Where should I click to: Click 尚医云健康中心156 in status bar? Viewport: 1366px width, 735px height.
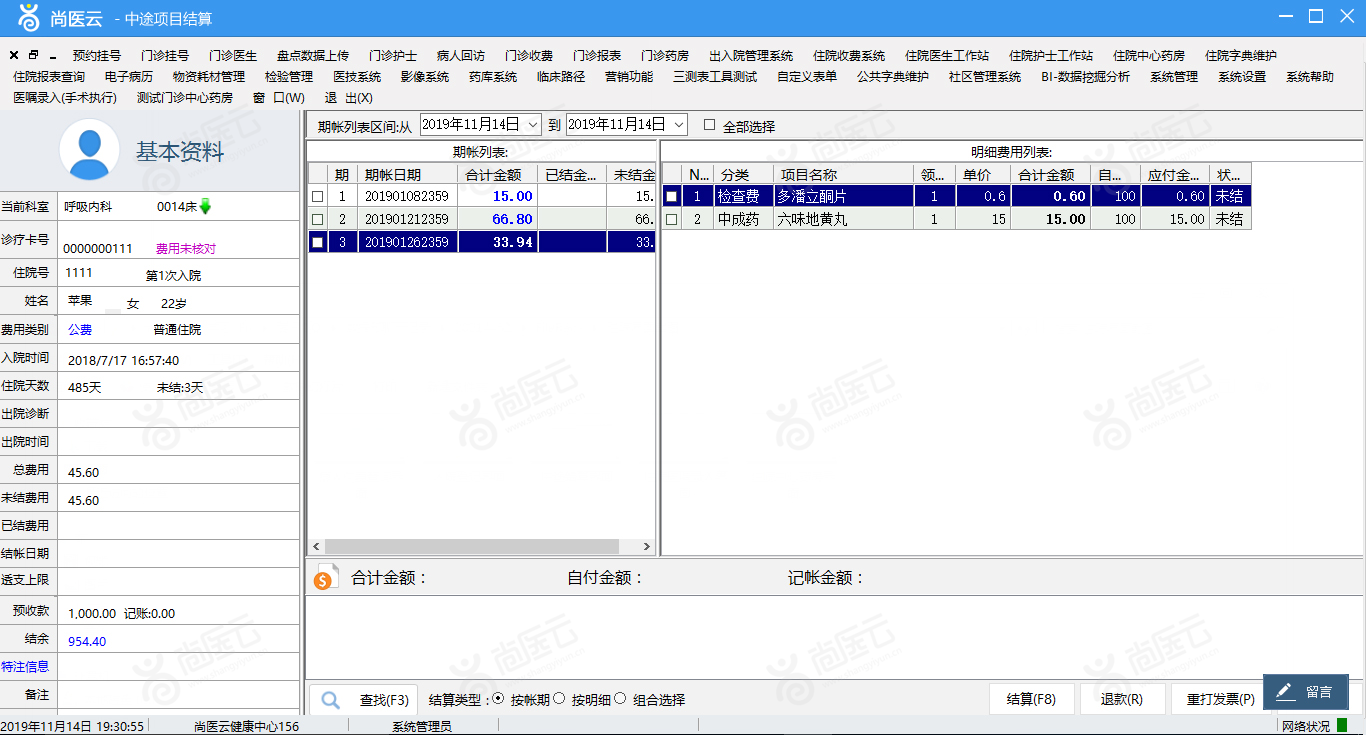(246, 726)
